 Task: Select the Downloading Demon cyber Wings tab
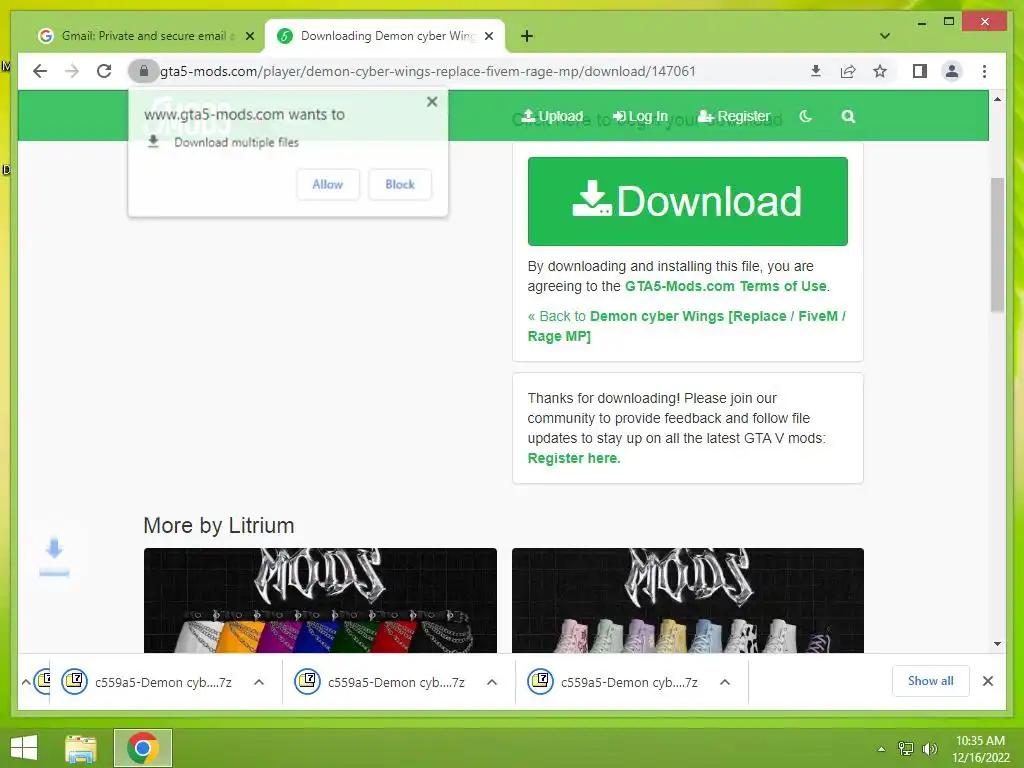(x=385, y=36)
